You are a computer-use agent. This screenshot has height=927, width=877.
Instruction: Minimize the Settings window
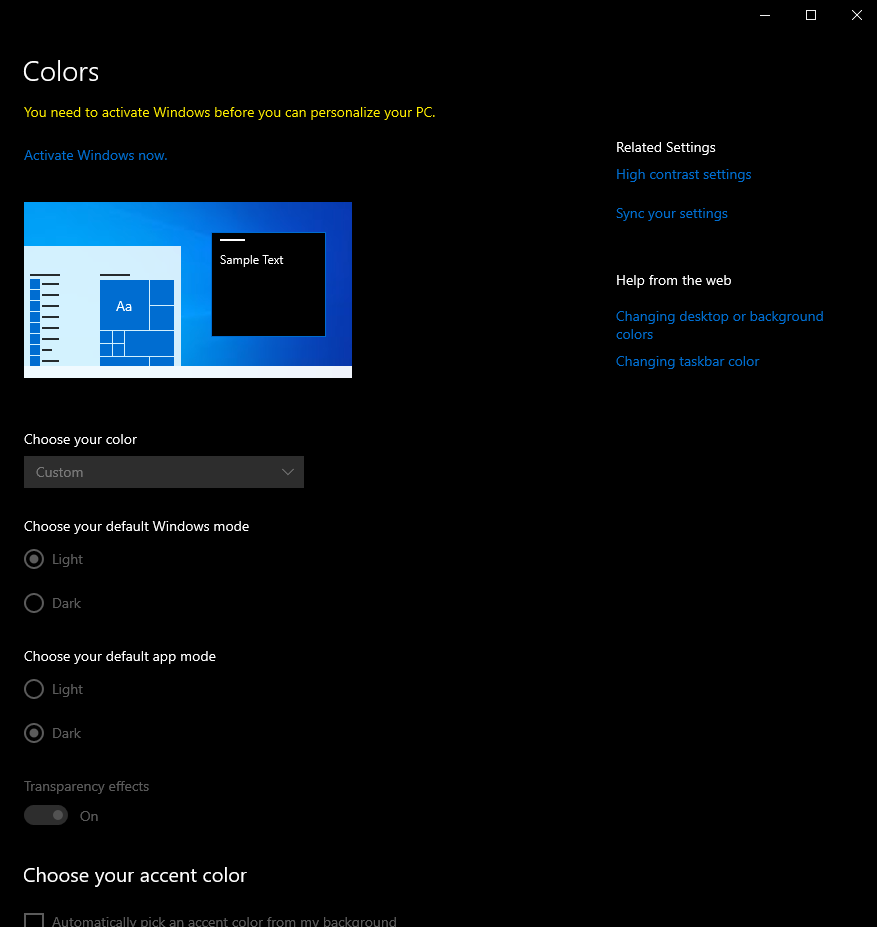click(x=765, y=15)
